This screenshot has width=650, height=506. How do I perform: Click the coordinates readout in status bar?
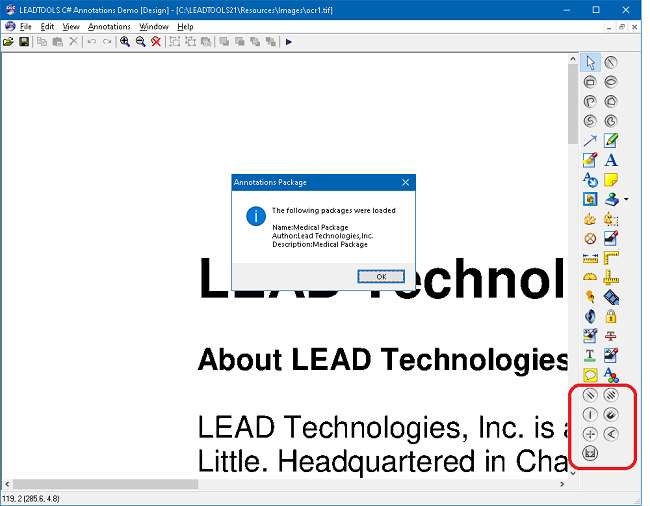pos(31,498)
